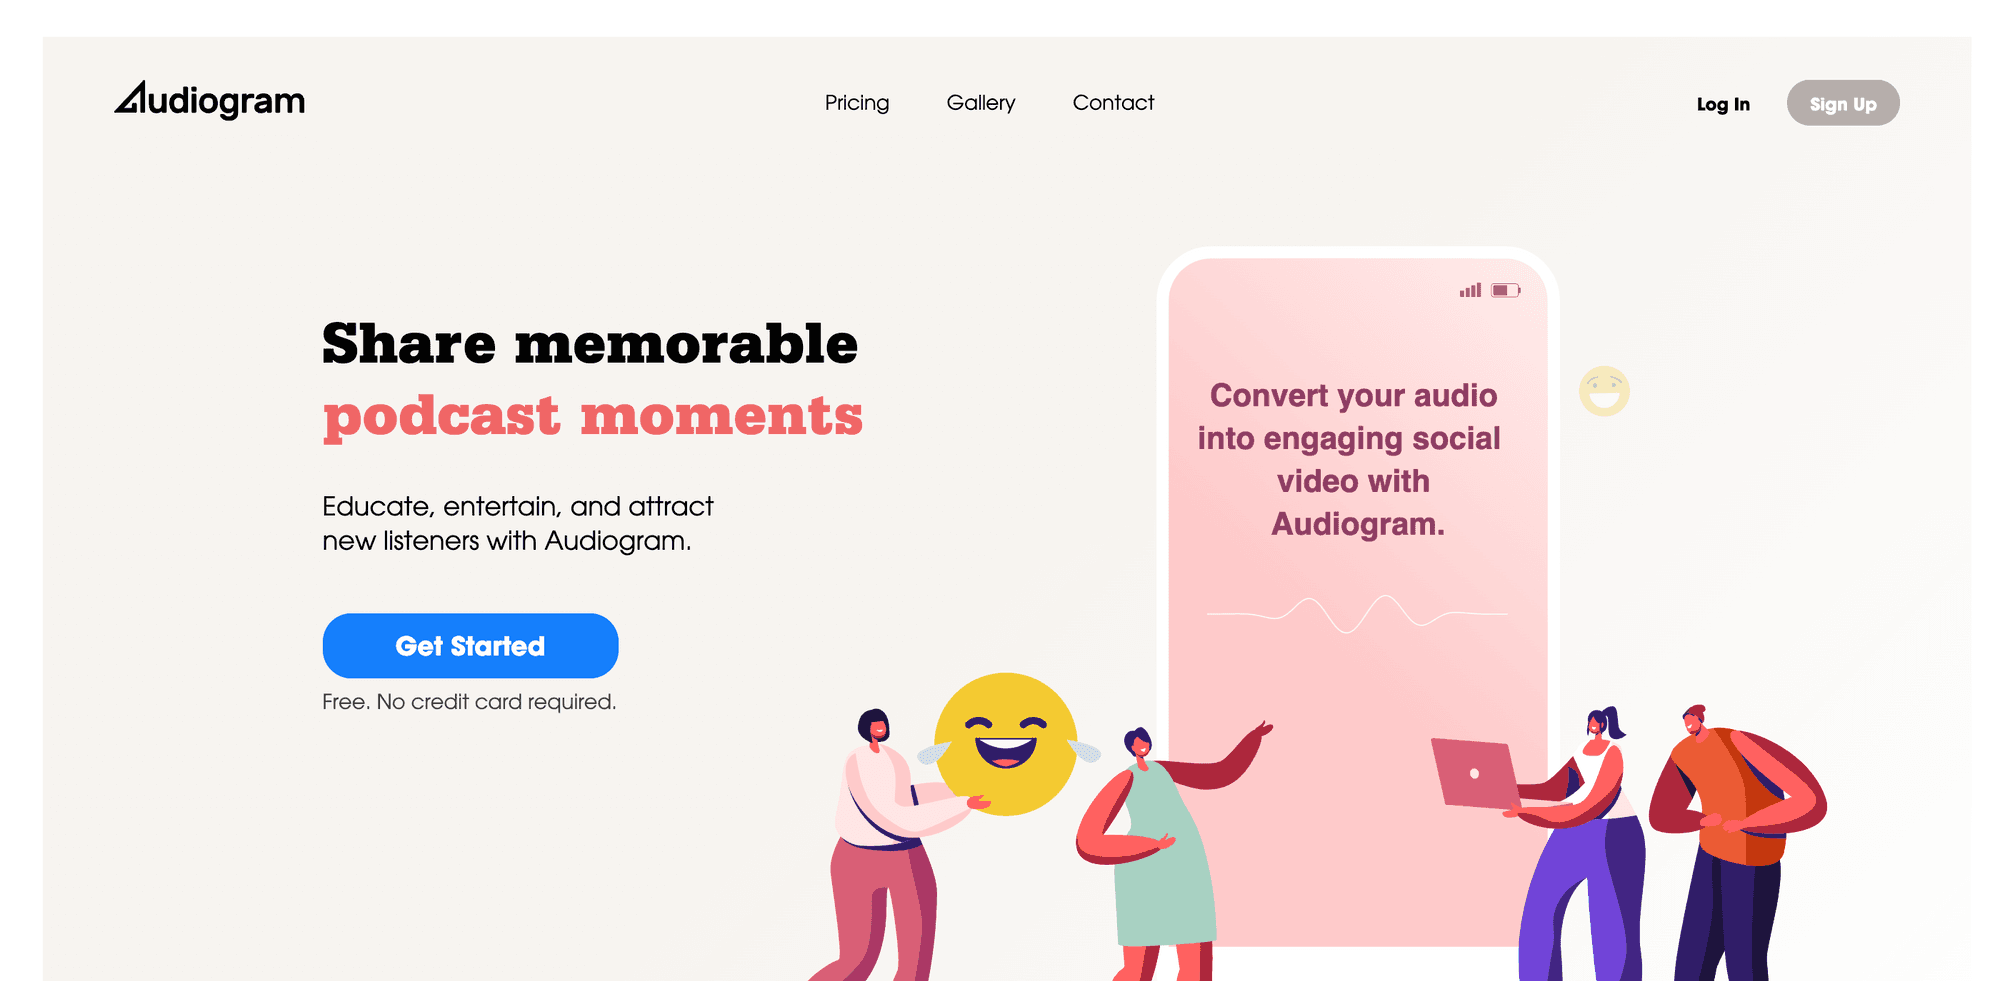This screenshot has width=2000, height=981.
Task: Click the audio waveform line on phone
Action: tap(1357, 614)
